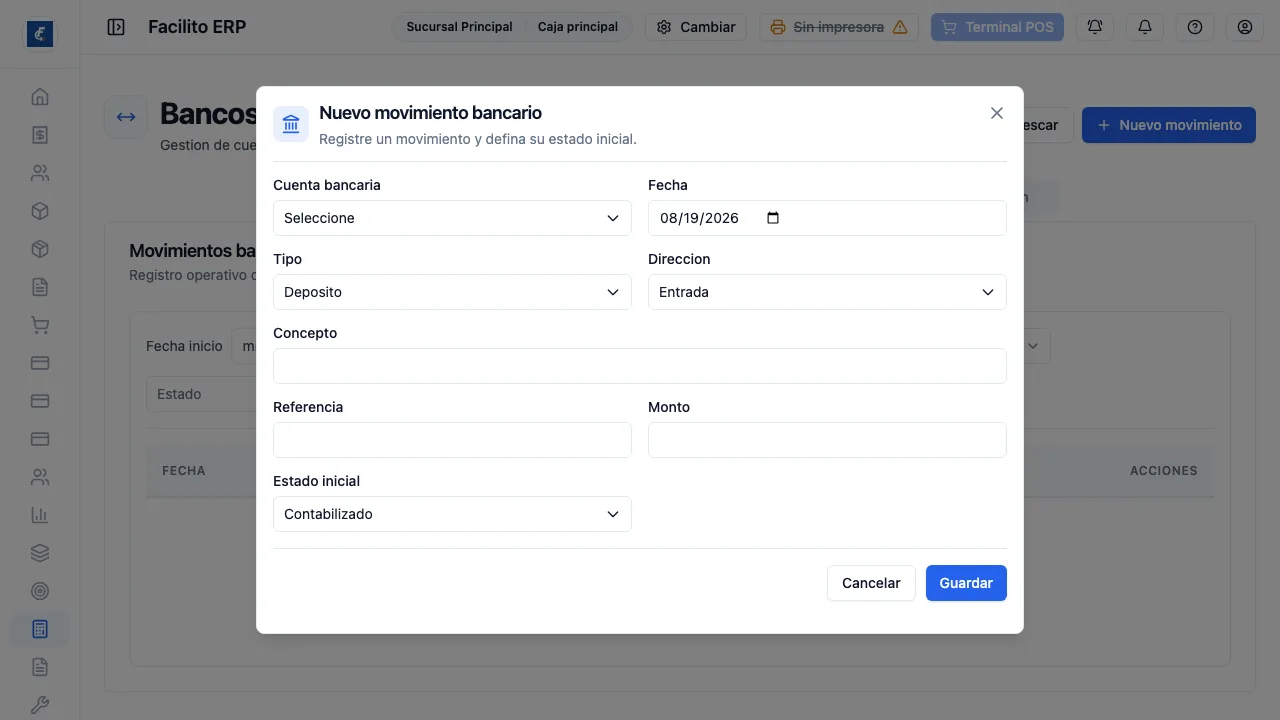The width and height of the screenshot is (1280, 720).
Task: Click the Sucursal Principal label
Action: point(459,27)
